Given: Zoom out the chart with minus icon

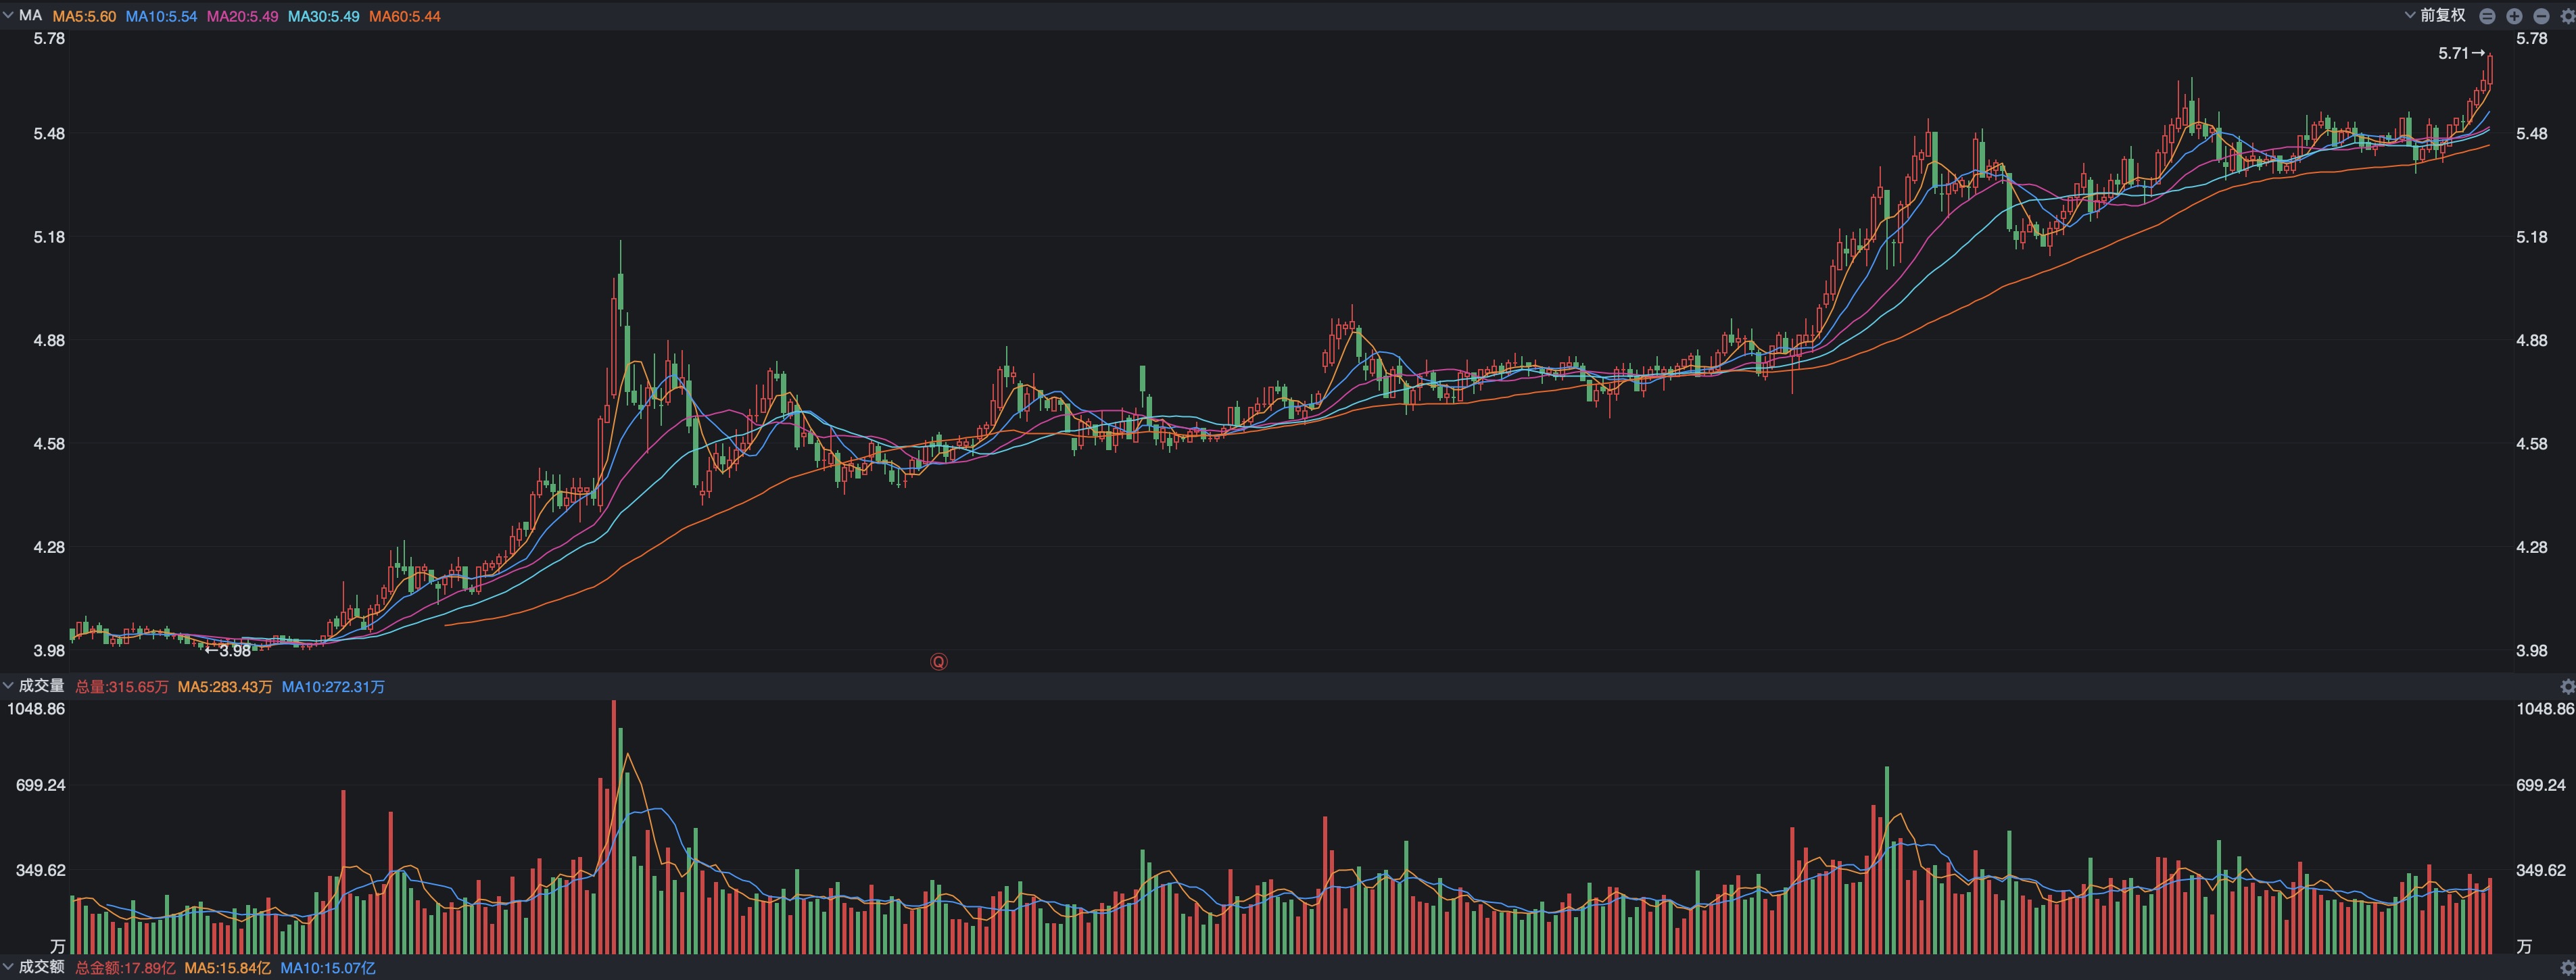Looking at the screenshot, I should click(2541, 16).
